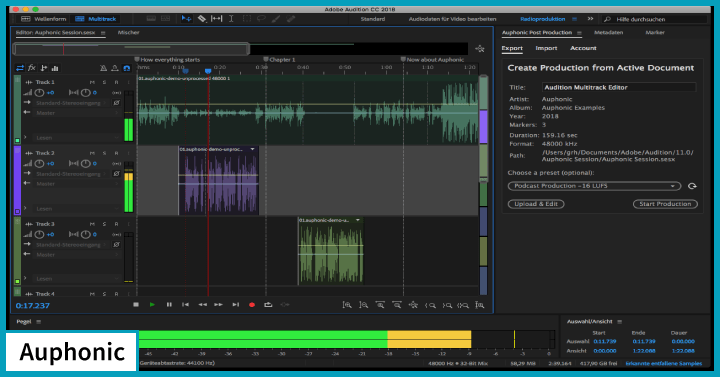Click the Start Production button
The height and width of the screenshot is (377, 720).
(x=665, y=204)
